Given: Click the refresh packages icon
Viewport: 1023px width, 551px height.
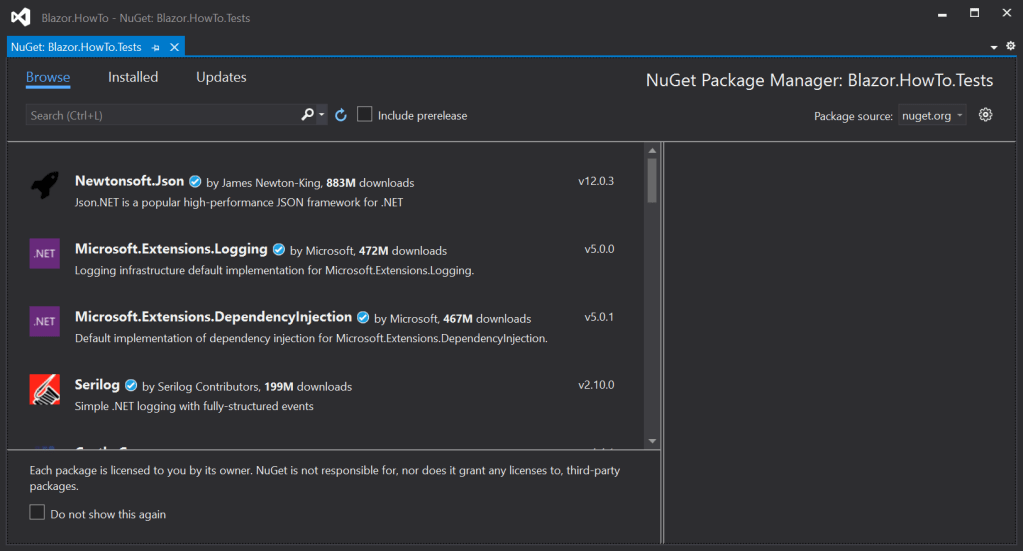Looking at the screenshot, I should [x=341, y=116].
